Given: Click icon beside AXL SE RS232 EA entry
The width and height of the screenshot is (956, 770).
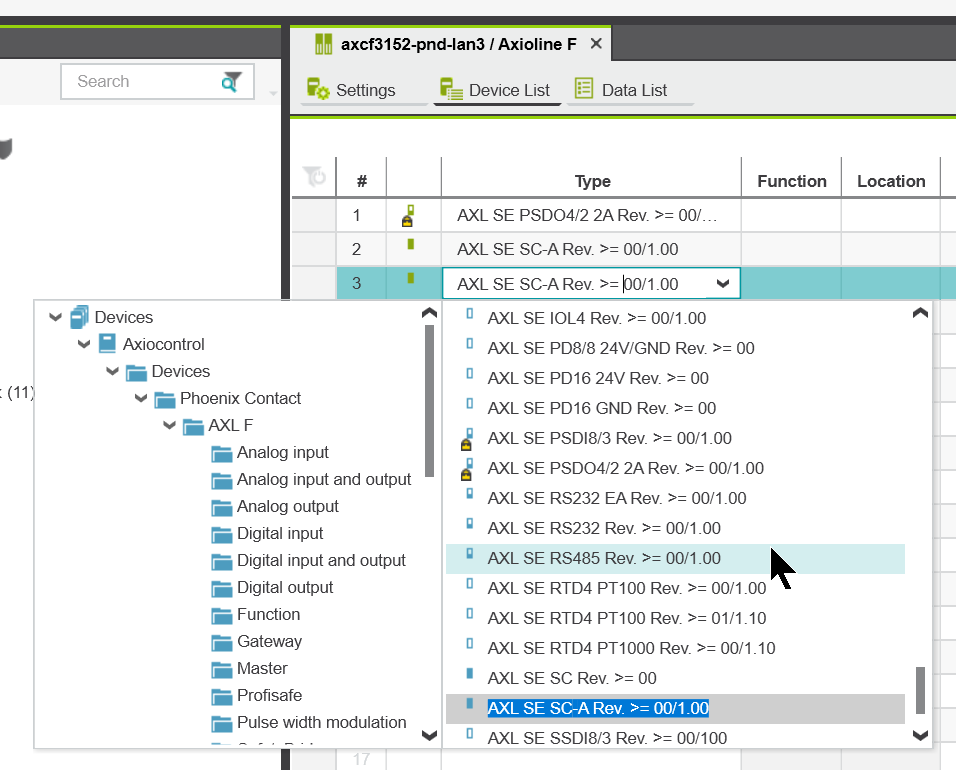Looking at the screenshot, I should pyautogui.click(x=469, y=493).
